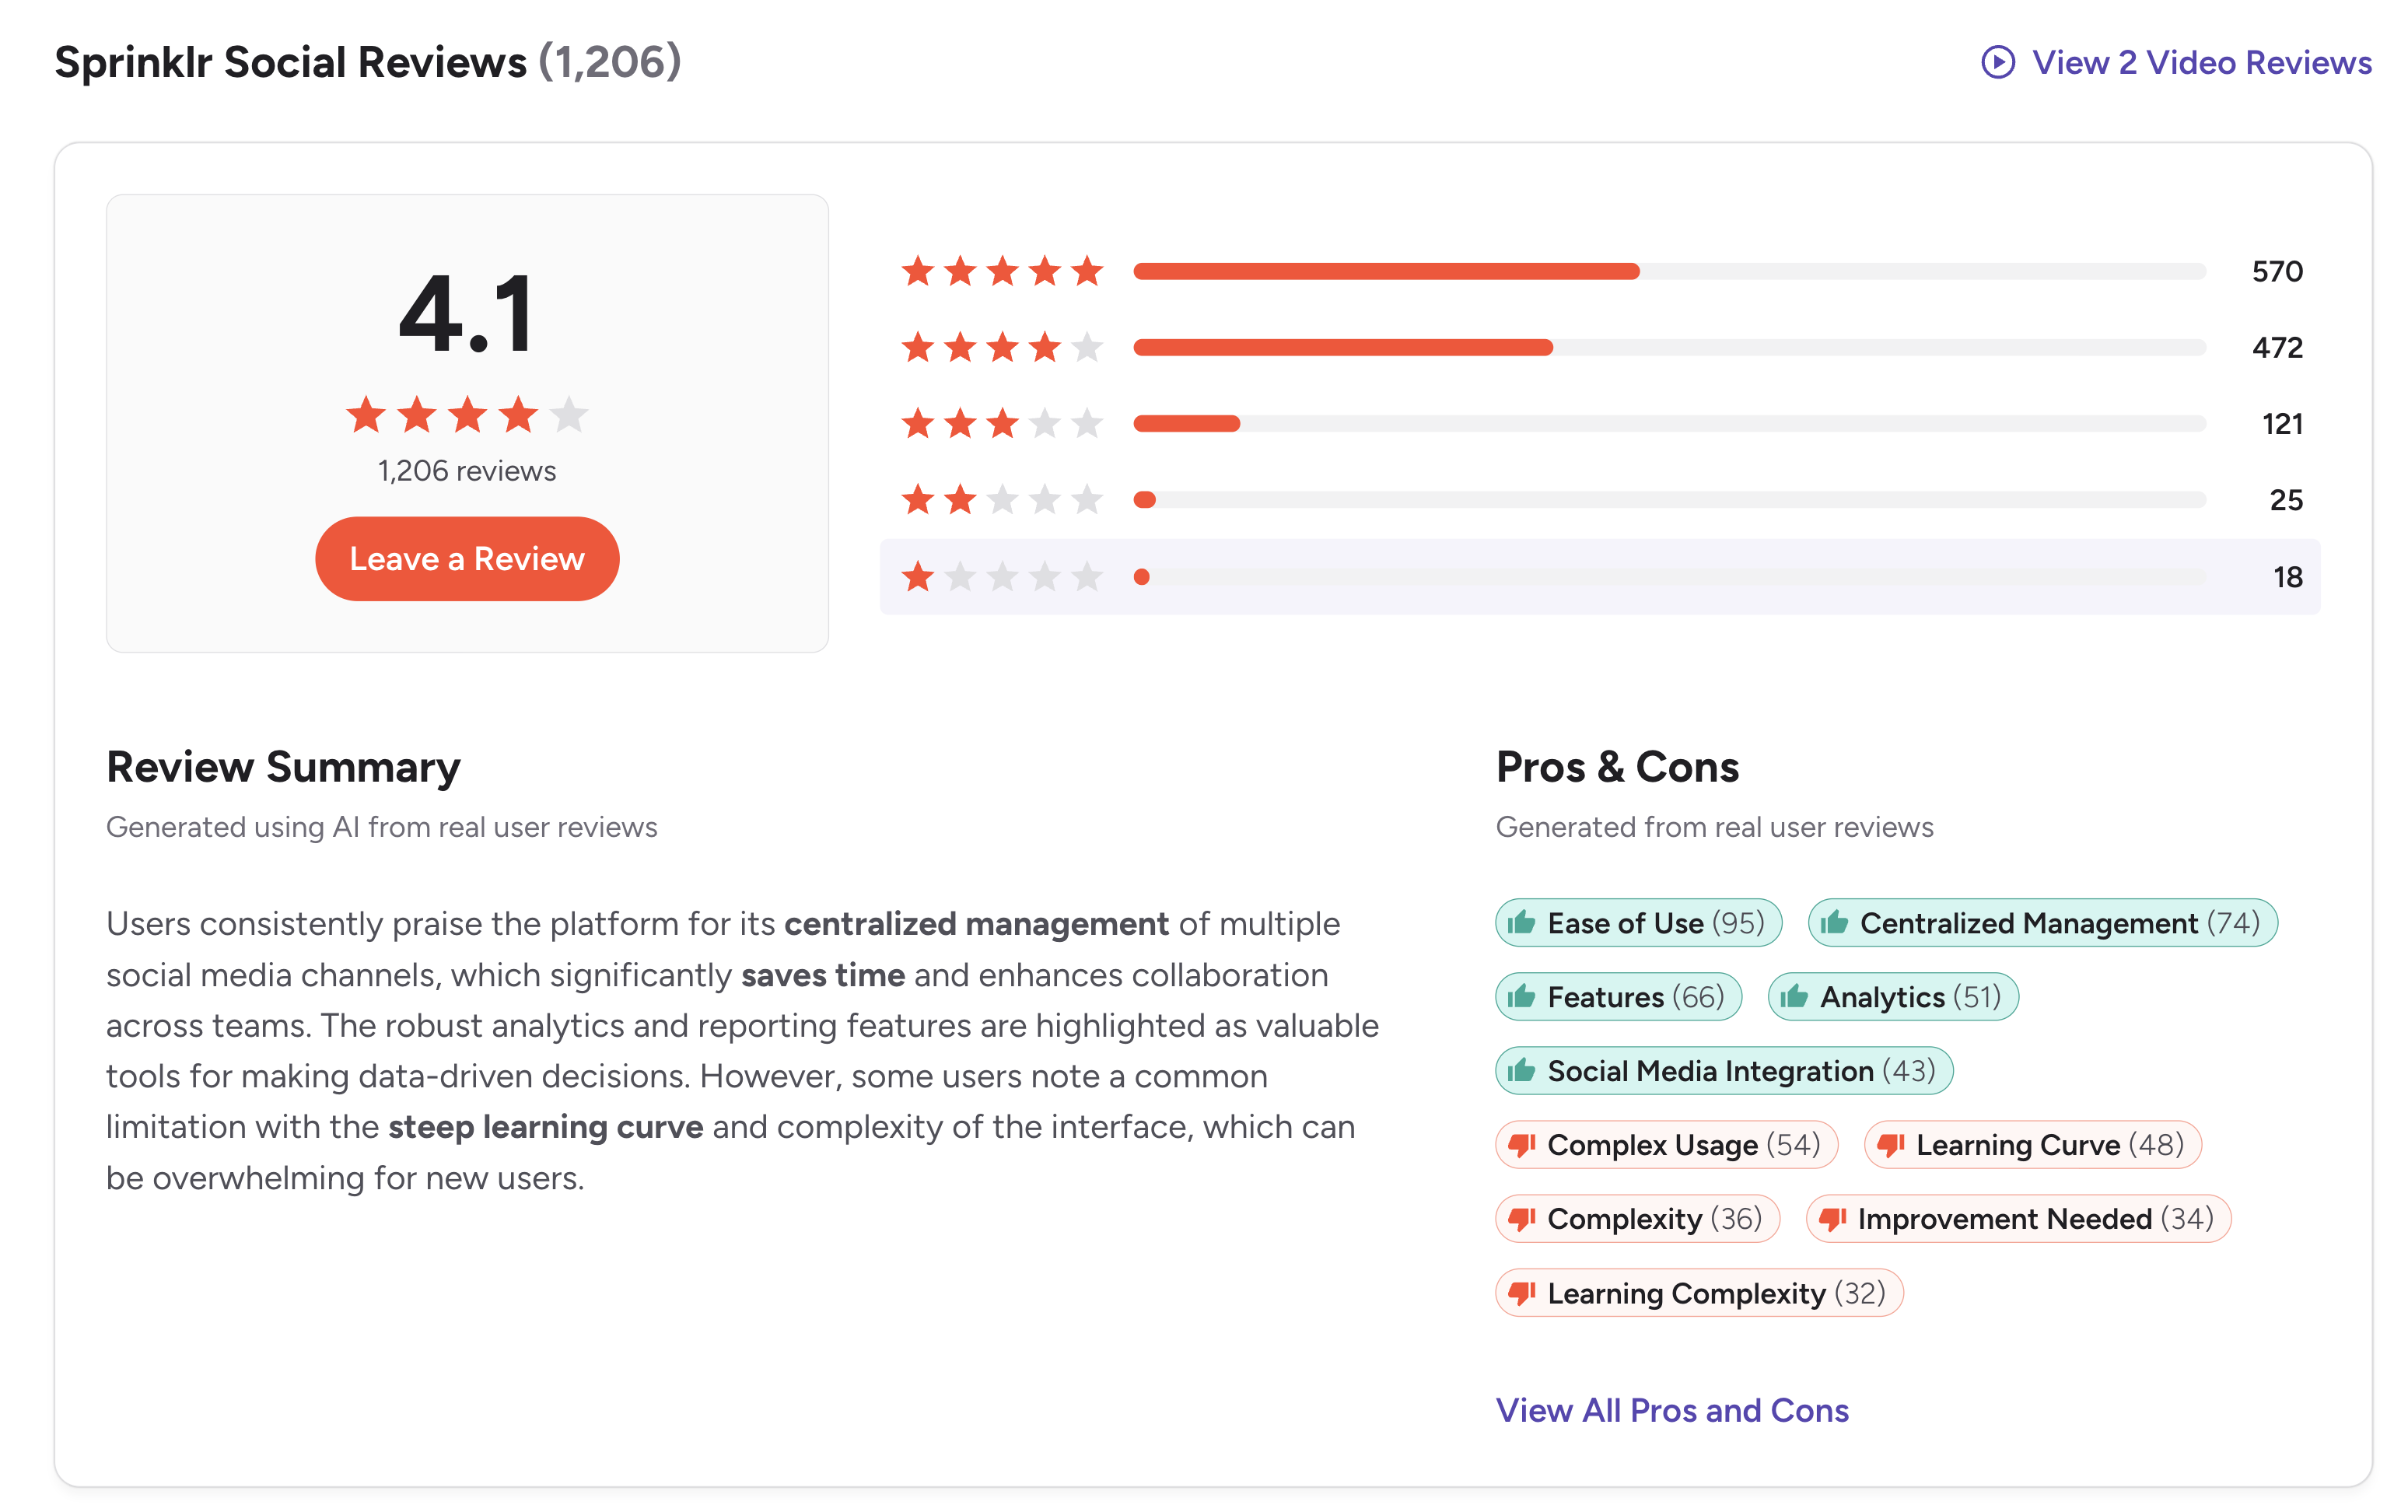Click the play icon beside View 2 Video Reviews
The width and height of the screenshot is (2408, 1512).
[1997, 62]
